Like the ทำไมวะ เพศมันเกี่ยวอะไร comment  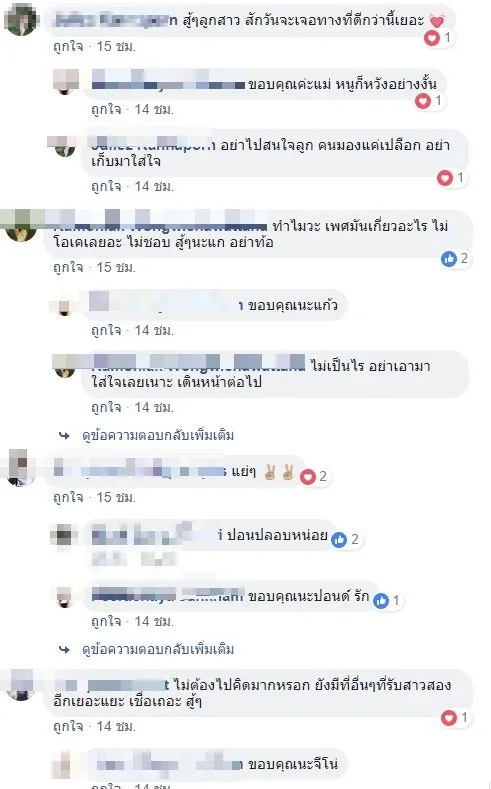coord(67,267)
